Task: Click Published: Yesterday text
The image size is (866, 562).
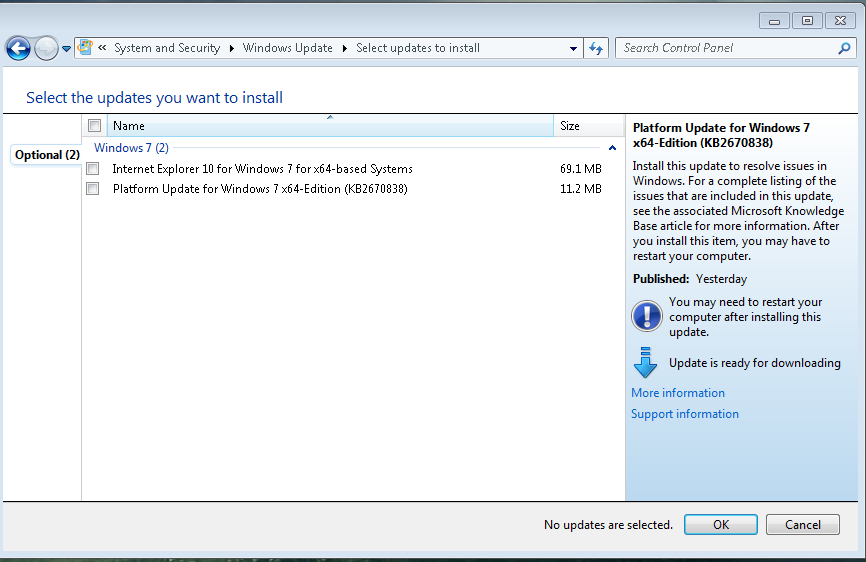Action: tap(690, 279)
